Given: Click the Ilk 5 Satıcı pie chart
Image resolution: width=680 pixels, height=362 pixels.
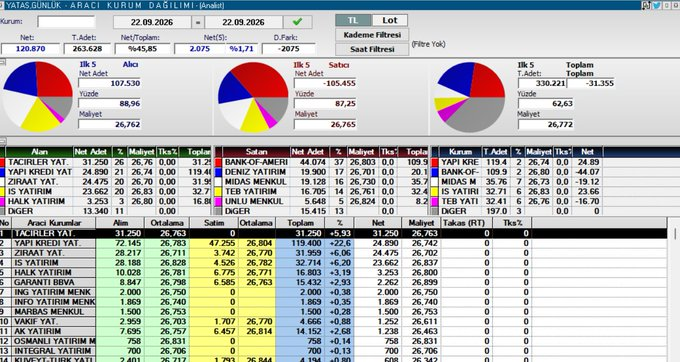Looking at the screenshot, I should (253, 97).
